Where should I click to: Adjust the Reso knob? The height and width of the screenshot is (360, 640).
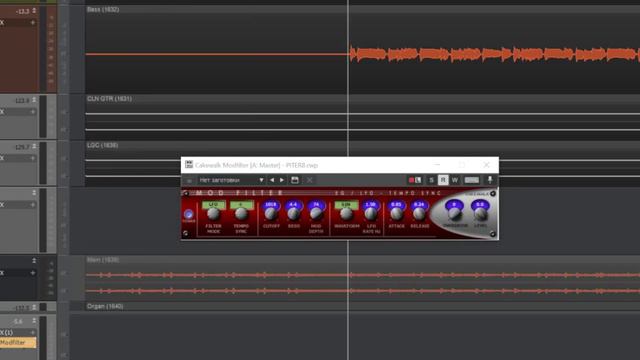(x=293, y=214)
